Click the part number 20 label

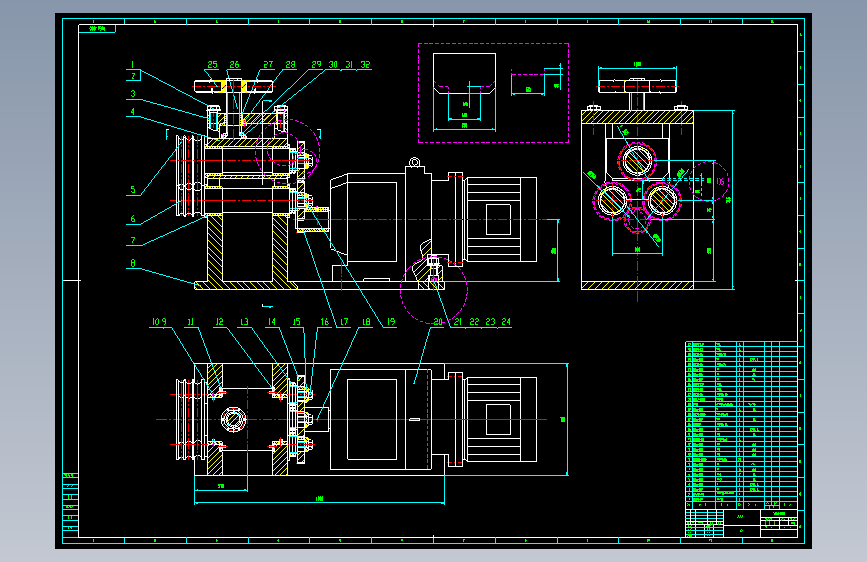438,321
